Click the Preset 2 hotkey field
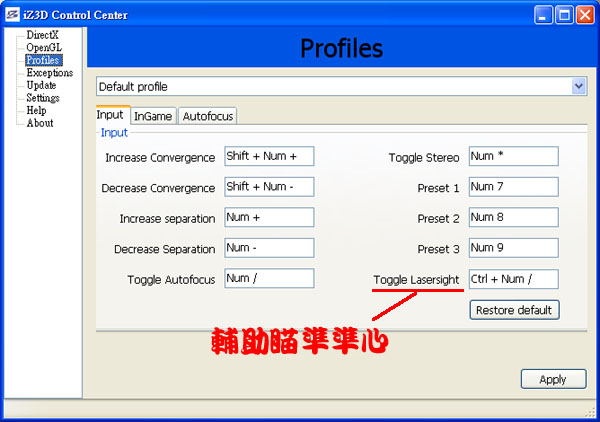 [514, 217]
